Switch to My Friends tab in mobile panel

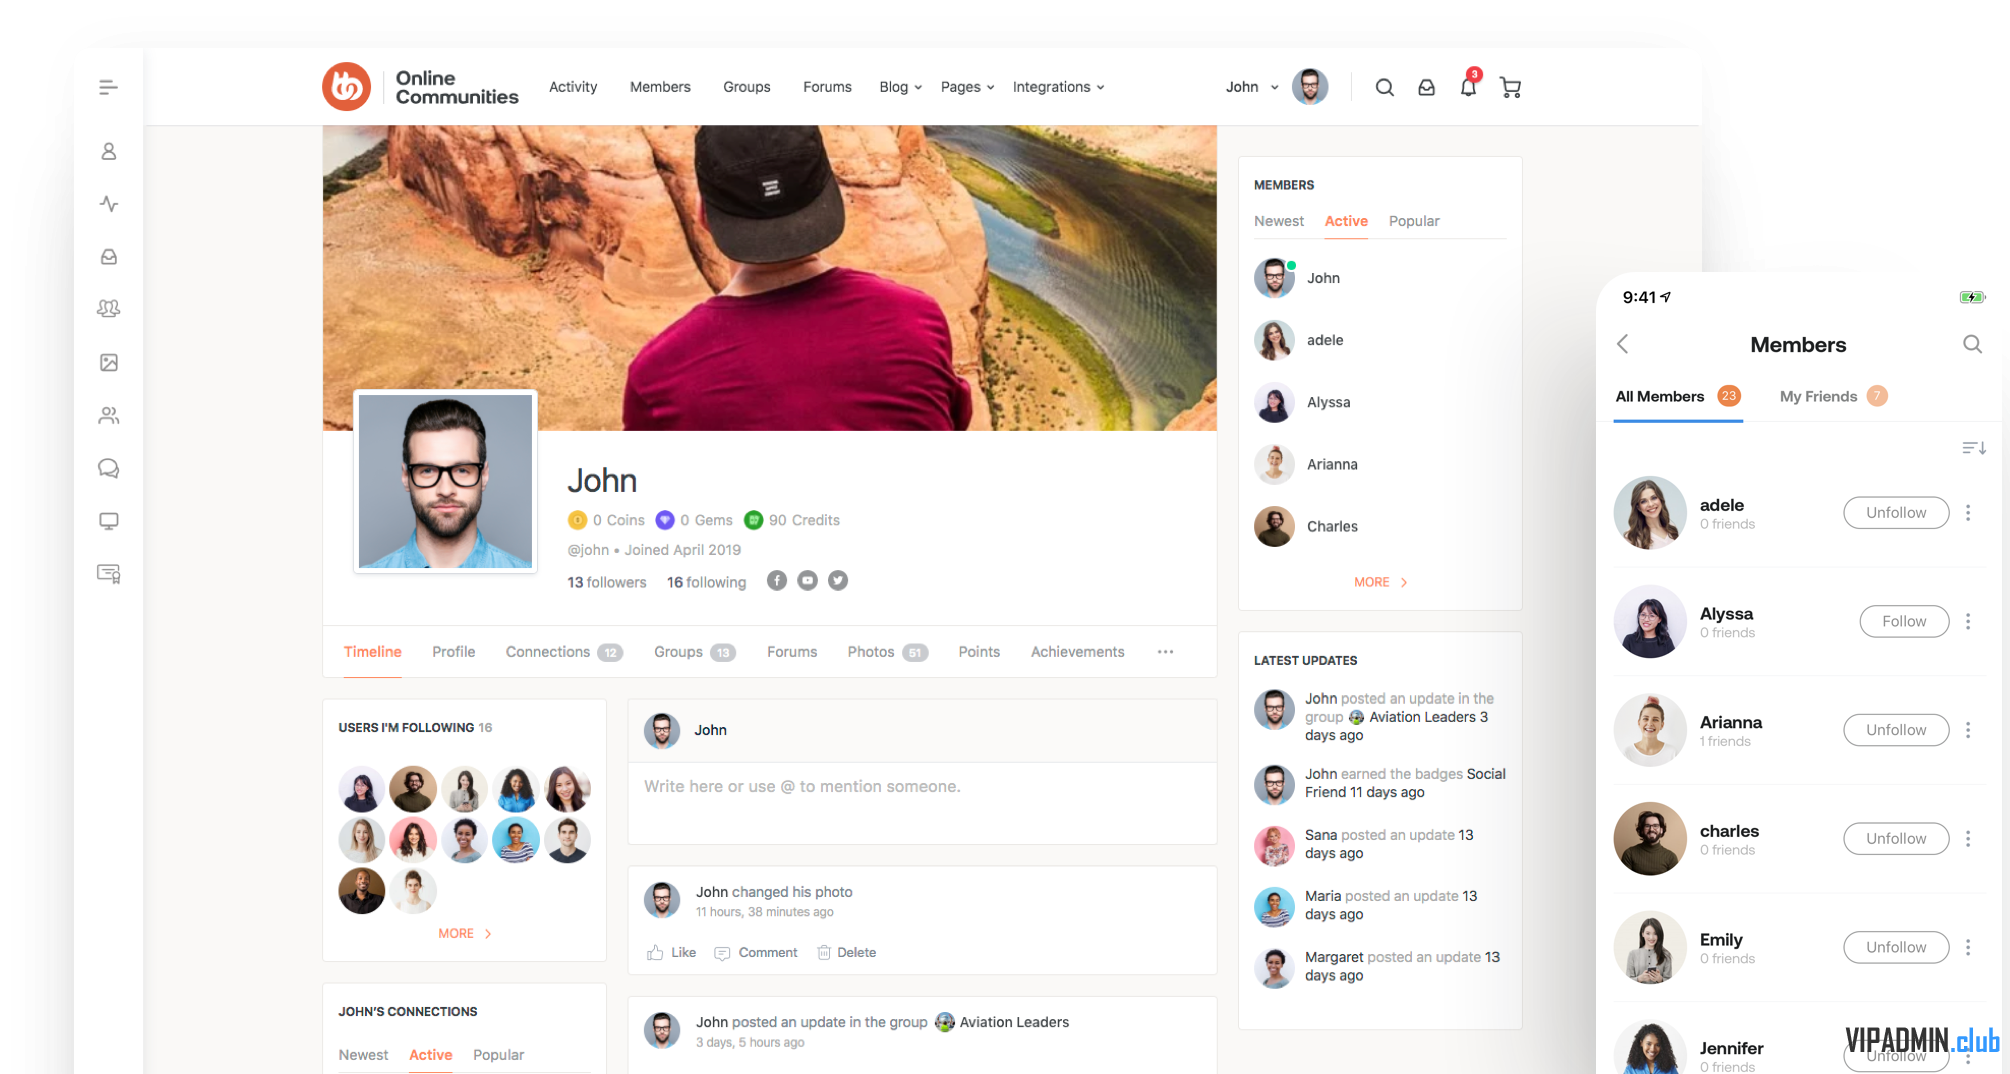coord(1833,397)
